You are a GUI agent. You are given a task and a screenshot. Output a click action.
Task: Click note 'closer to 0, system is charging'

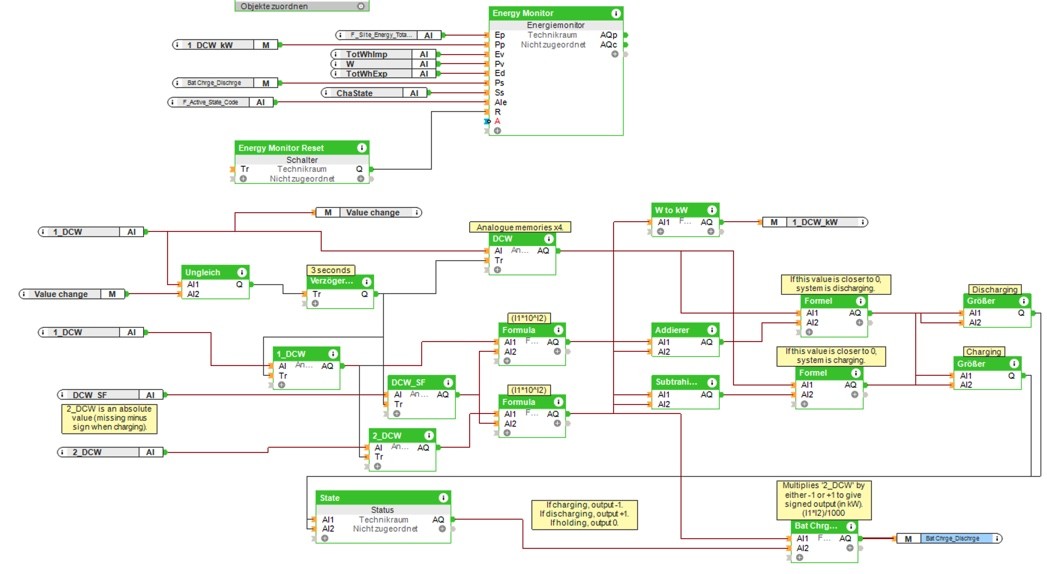pyautogui.click(x=831, y=356)
